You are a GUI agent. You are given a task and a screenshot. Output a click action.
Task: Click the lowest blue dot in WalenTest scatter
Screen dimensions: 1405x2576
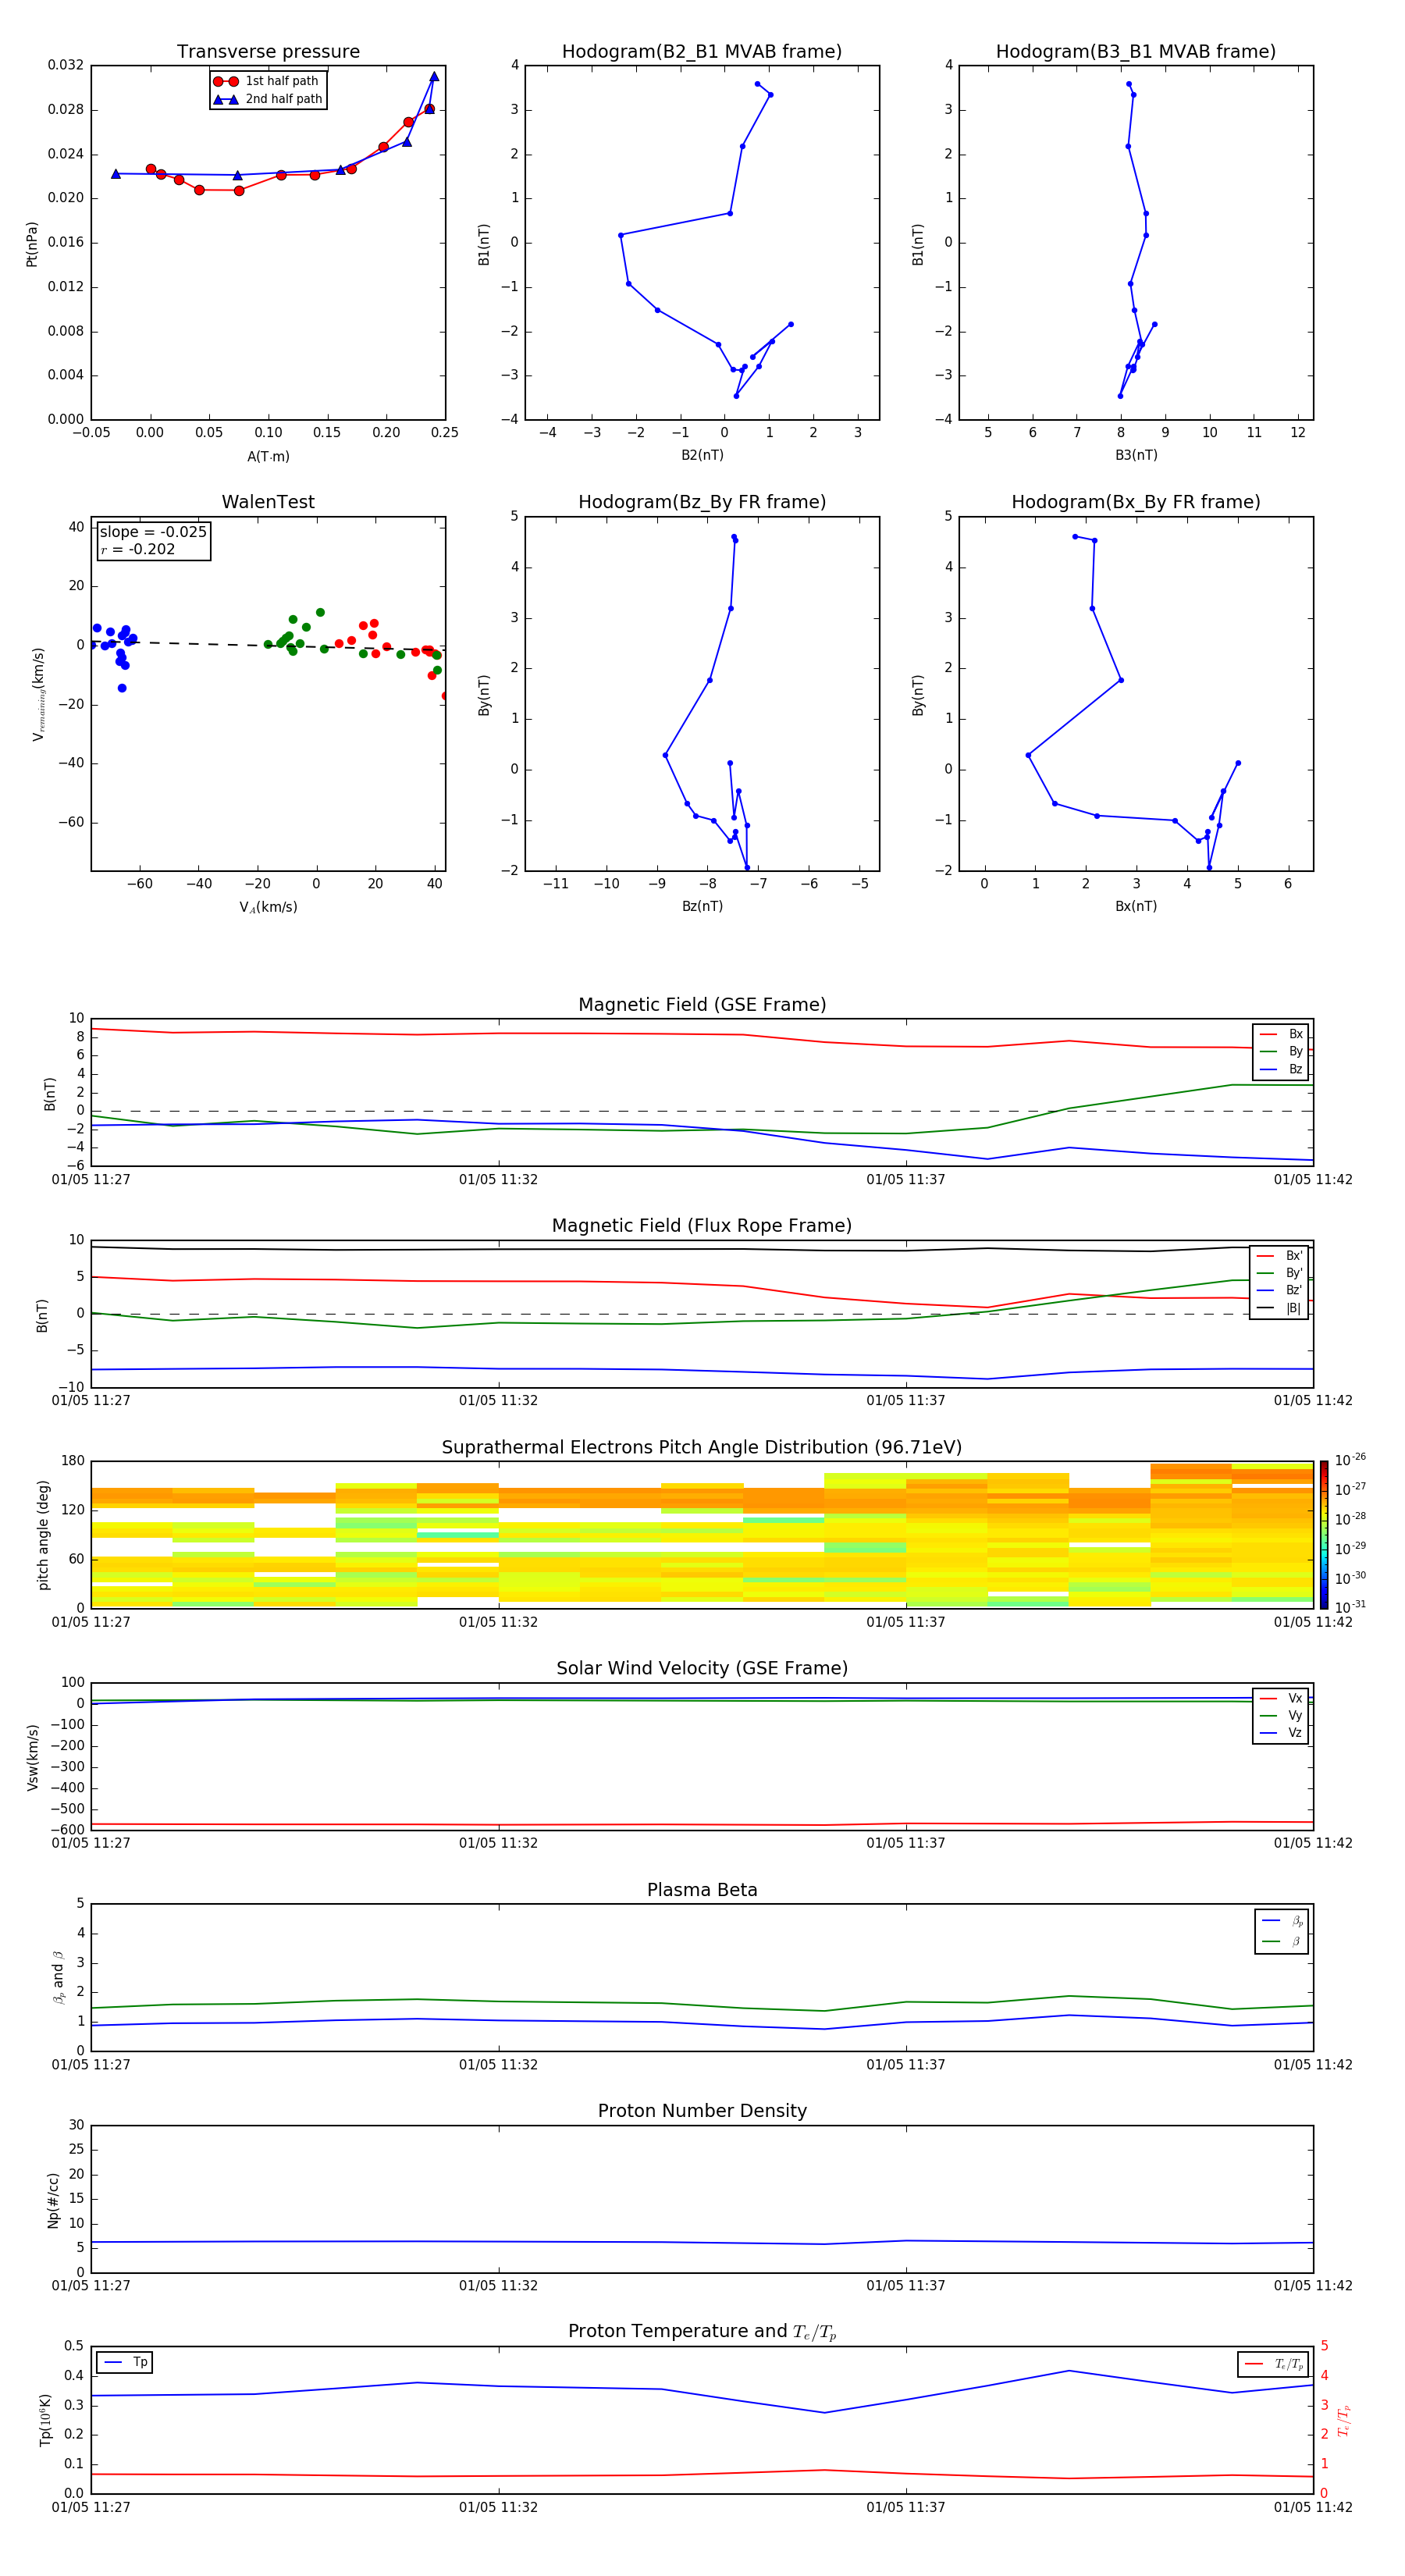click(122, 688)
